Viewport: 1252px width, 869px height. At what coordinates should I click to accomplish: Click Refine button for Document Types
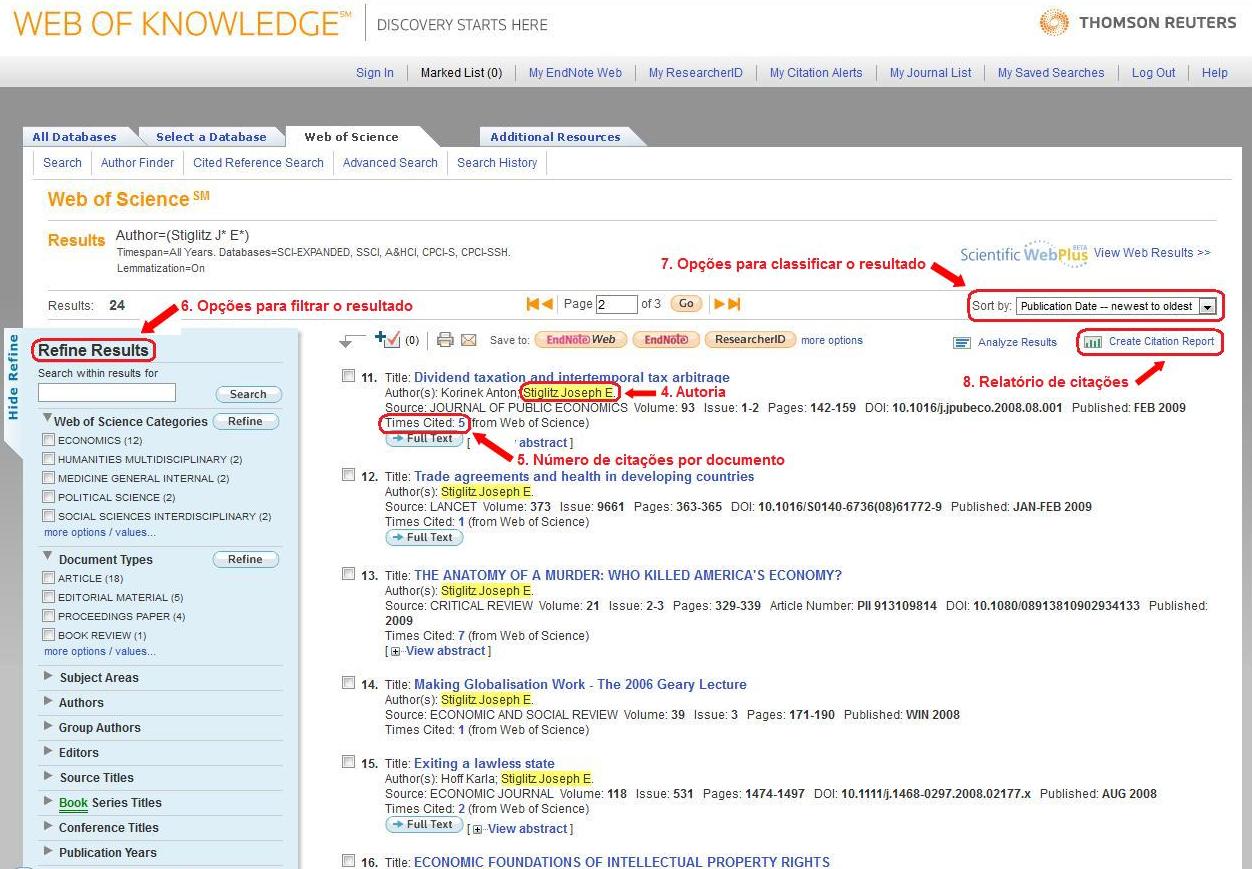pyautogui.click(x=245, y=559)
